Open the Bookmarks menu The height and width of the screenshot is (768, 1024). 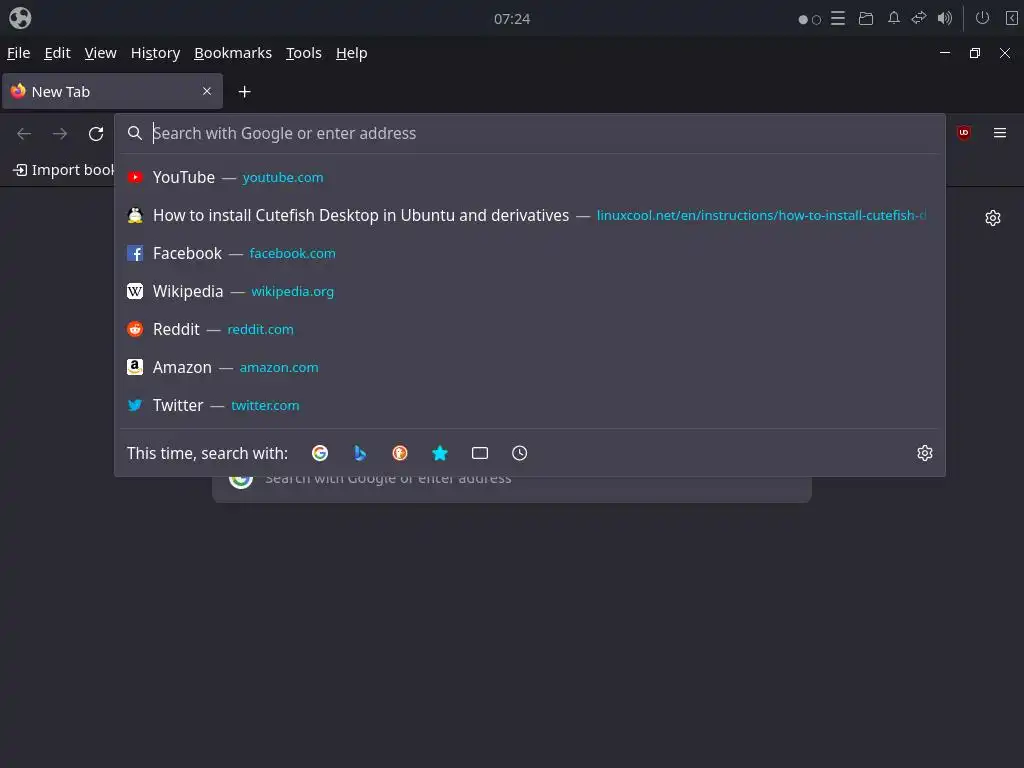tap(233, 53)
